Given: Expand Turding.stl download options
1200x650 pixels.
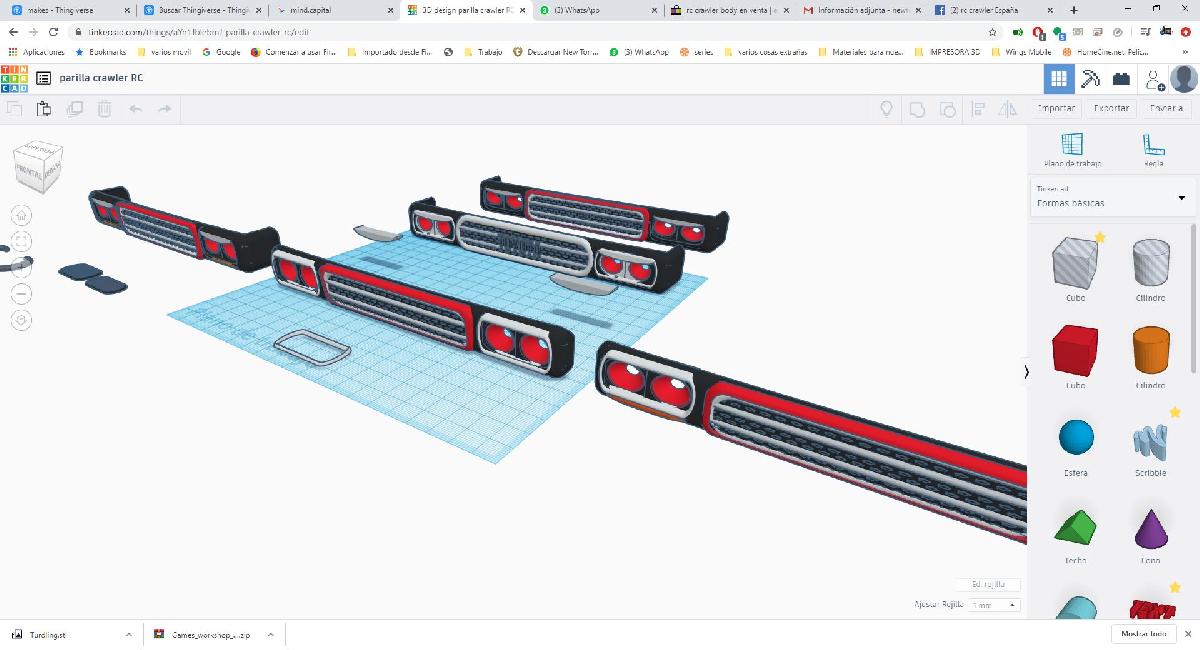Looking at the screenshot, I should 128,634.
